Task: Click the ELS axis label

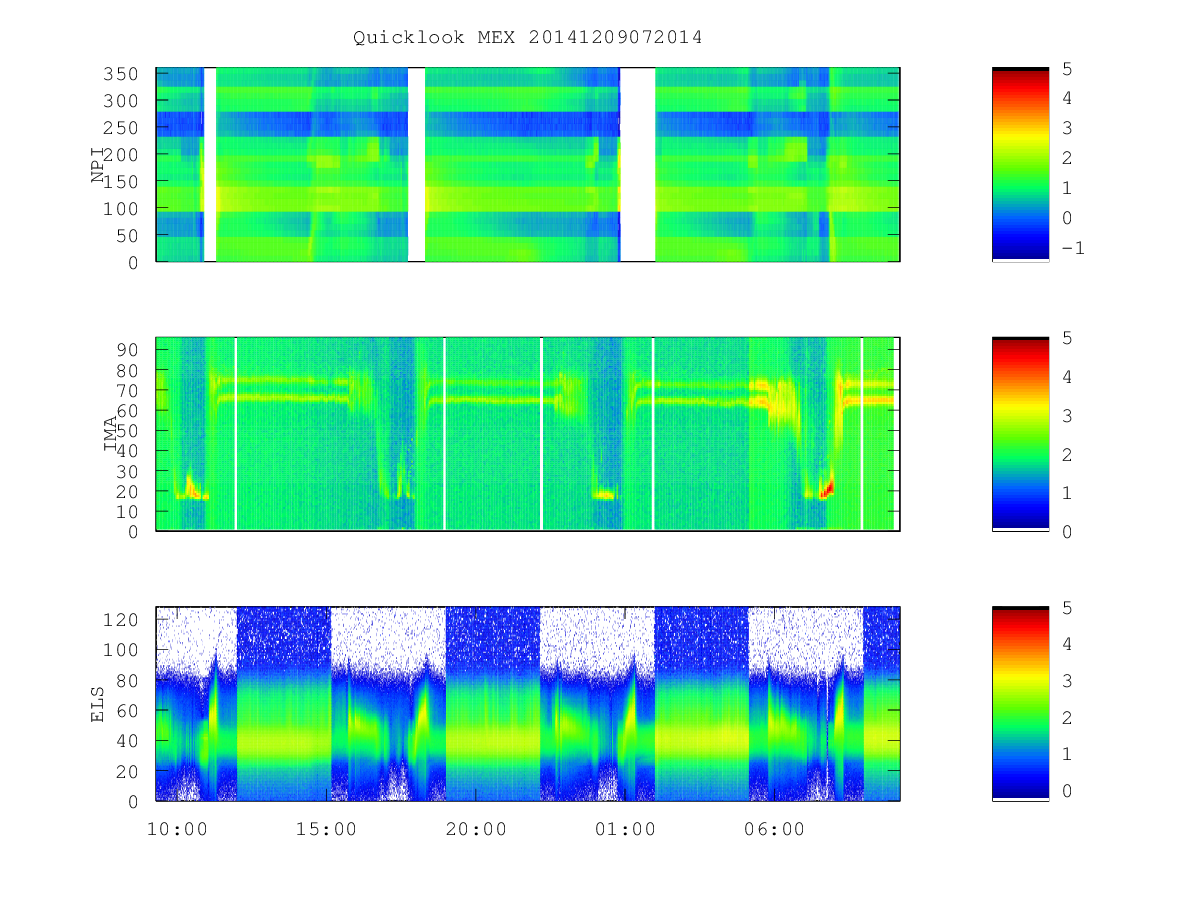Action: 98,704
